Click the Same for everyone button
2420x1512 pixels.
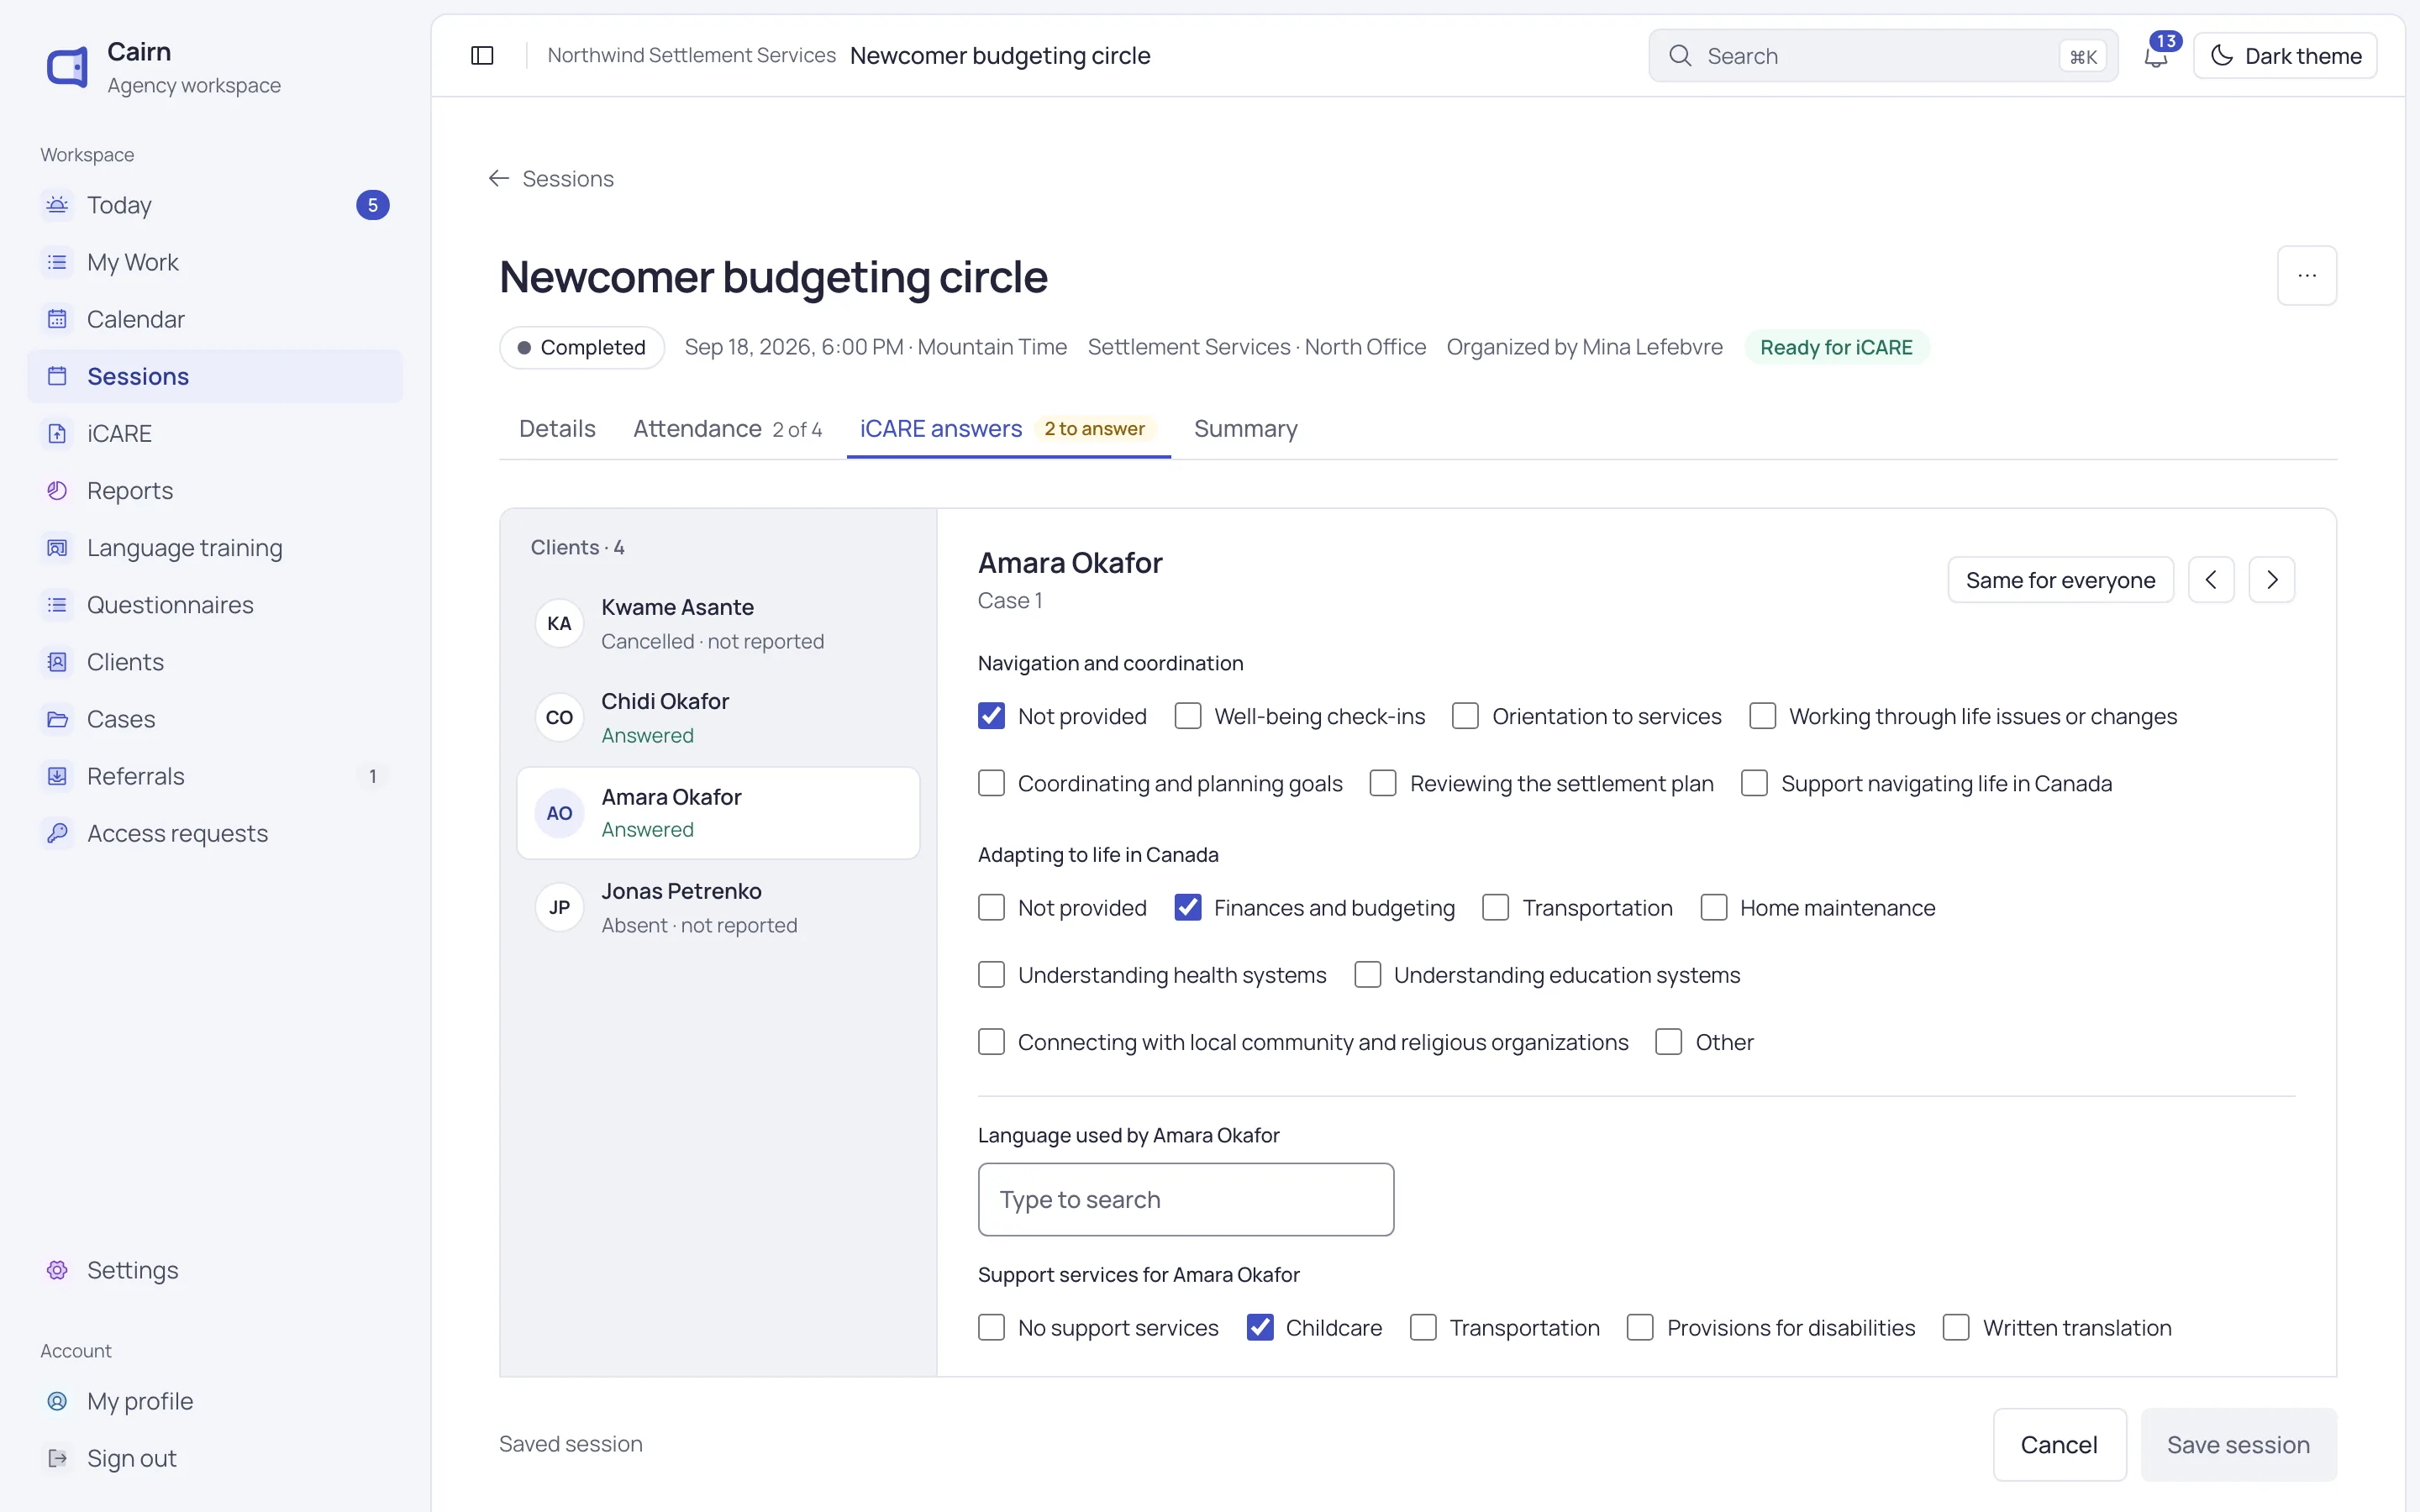[x=2060, y=580]
